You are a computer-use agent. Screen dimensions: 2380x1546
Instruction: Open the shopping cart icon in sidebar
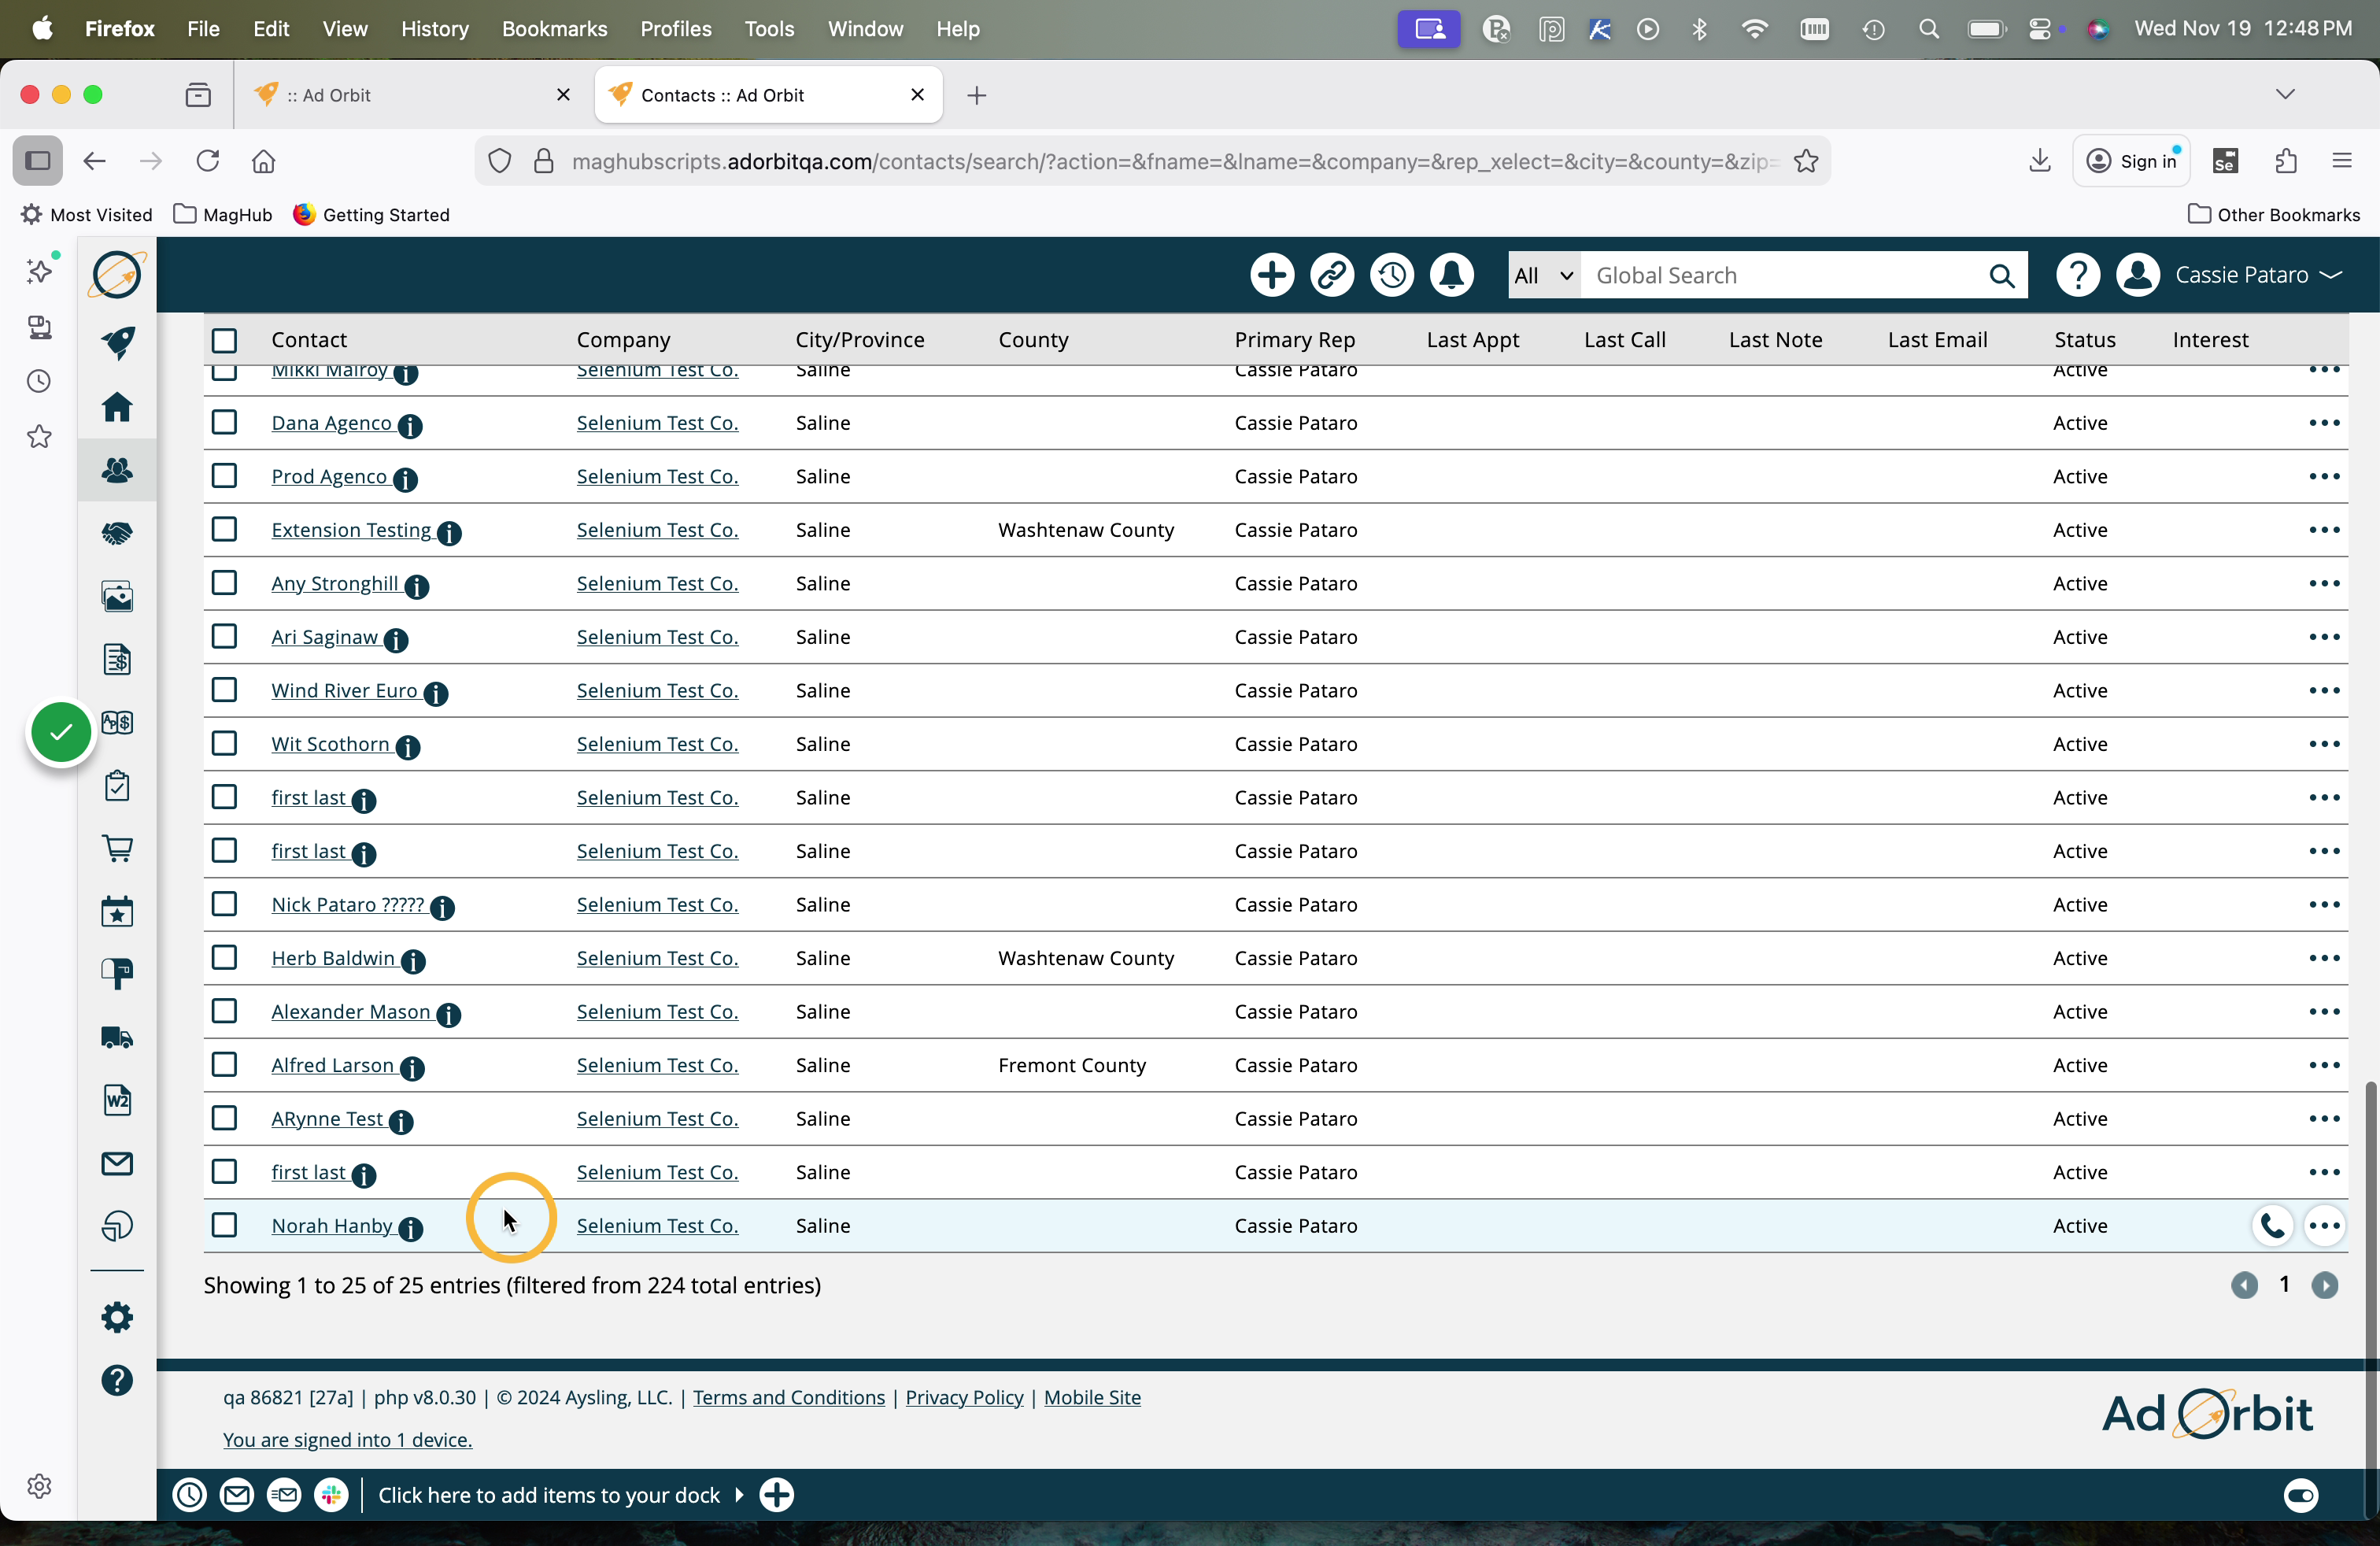click(x=117, y=848)
